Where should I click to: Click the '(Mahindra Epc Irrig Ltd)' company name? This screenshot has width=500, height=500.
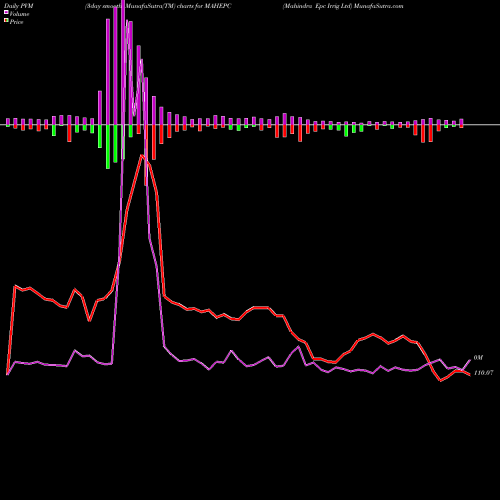coord(317,6)
